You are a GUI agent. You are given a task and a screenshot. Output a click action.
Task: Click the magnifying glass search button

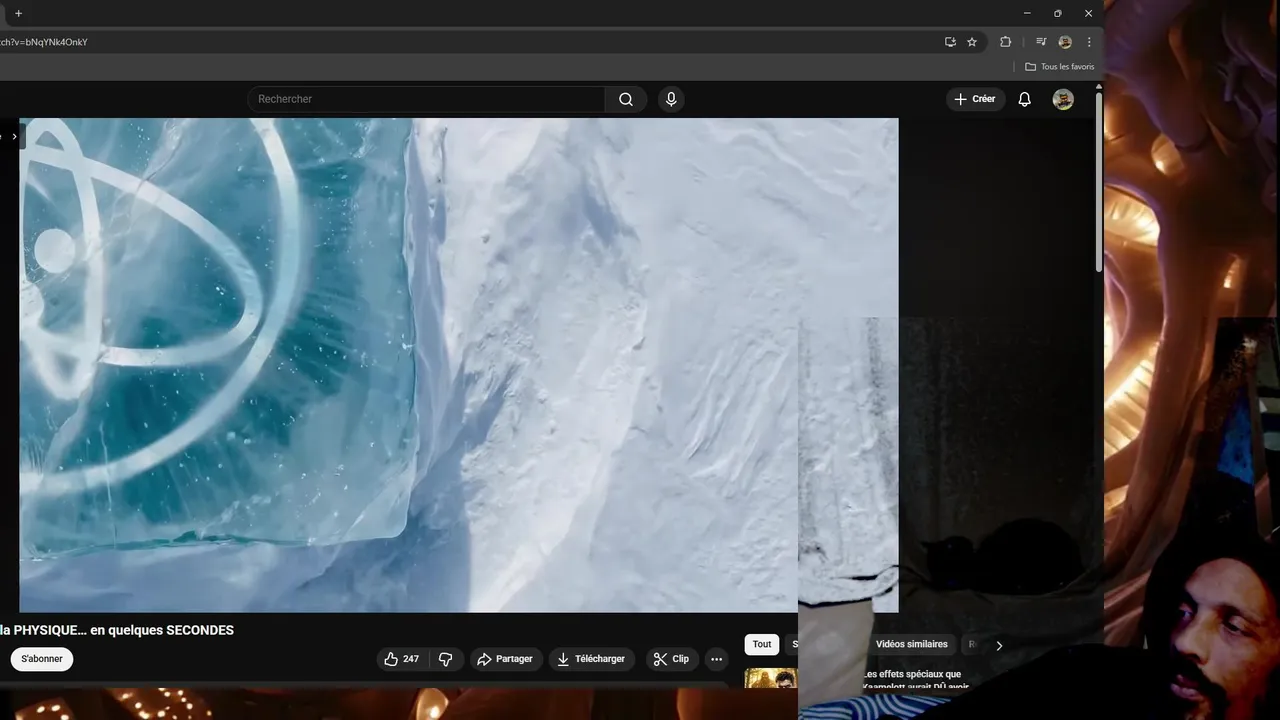pyautogui.click(x=626, y=99)
